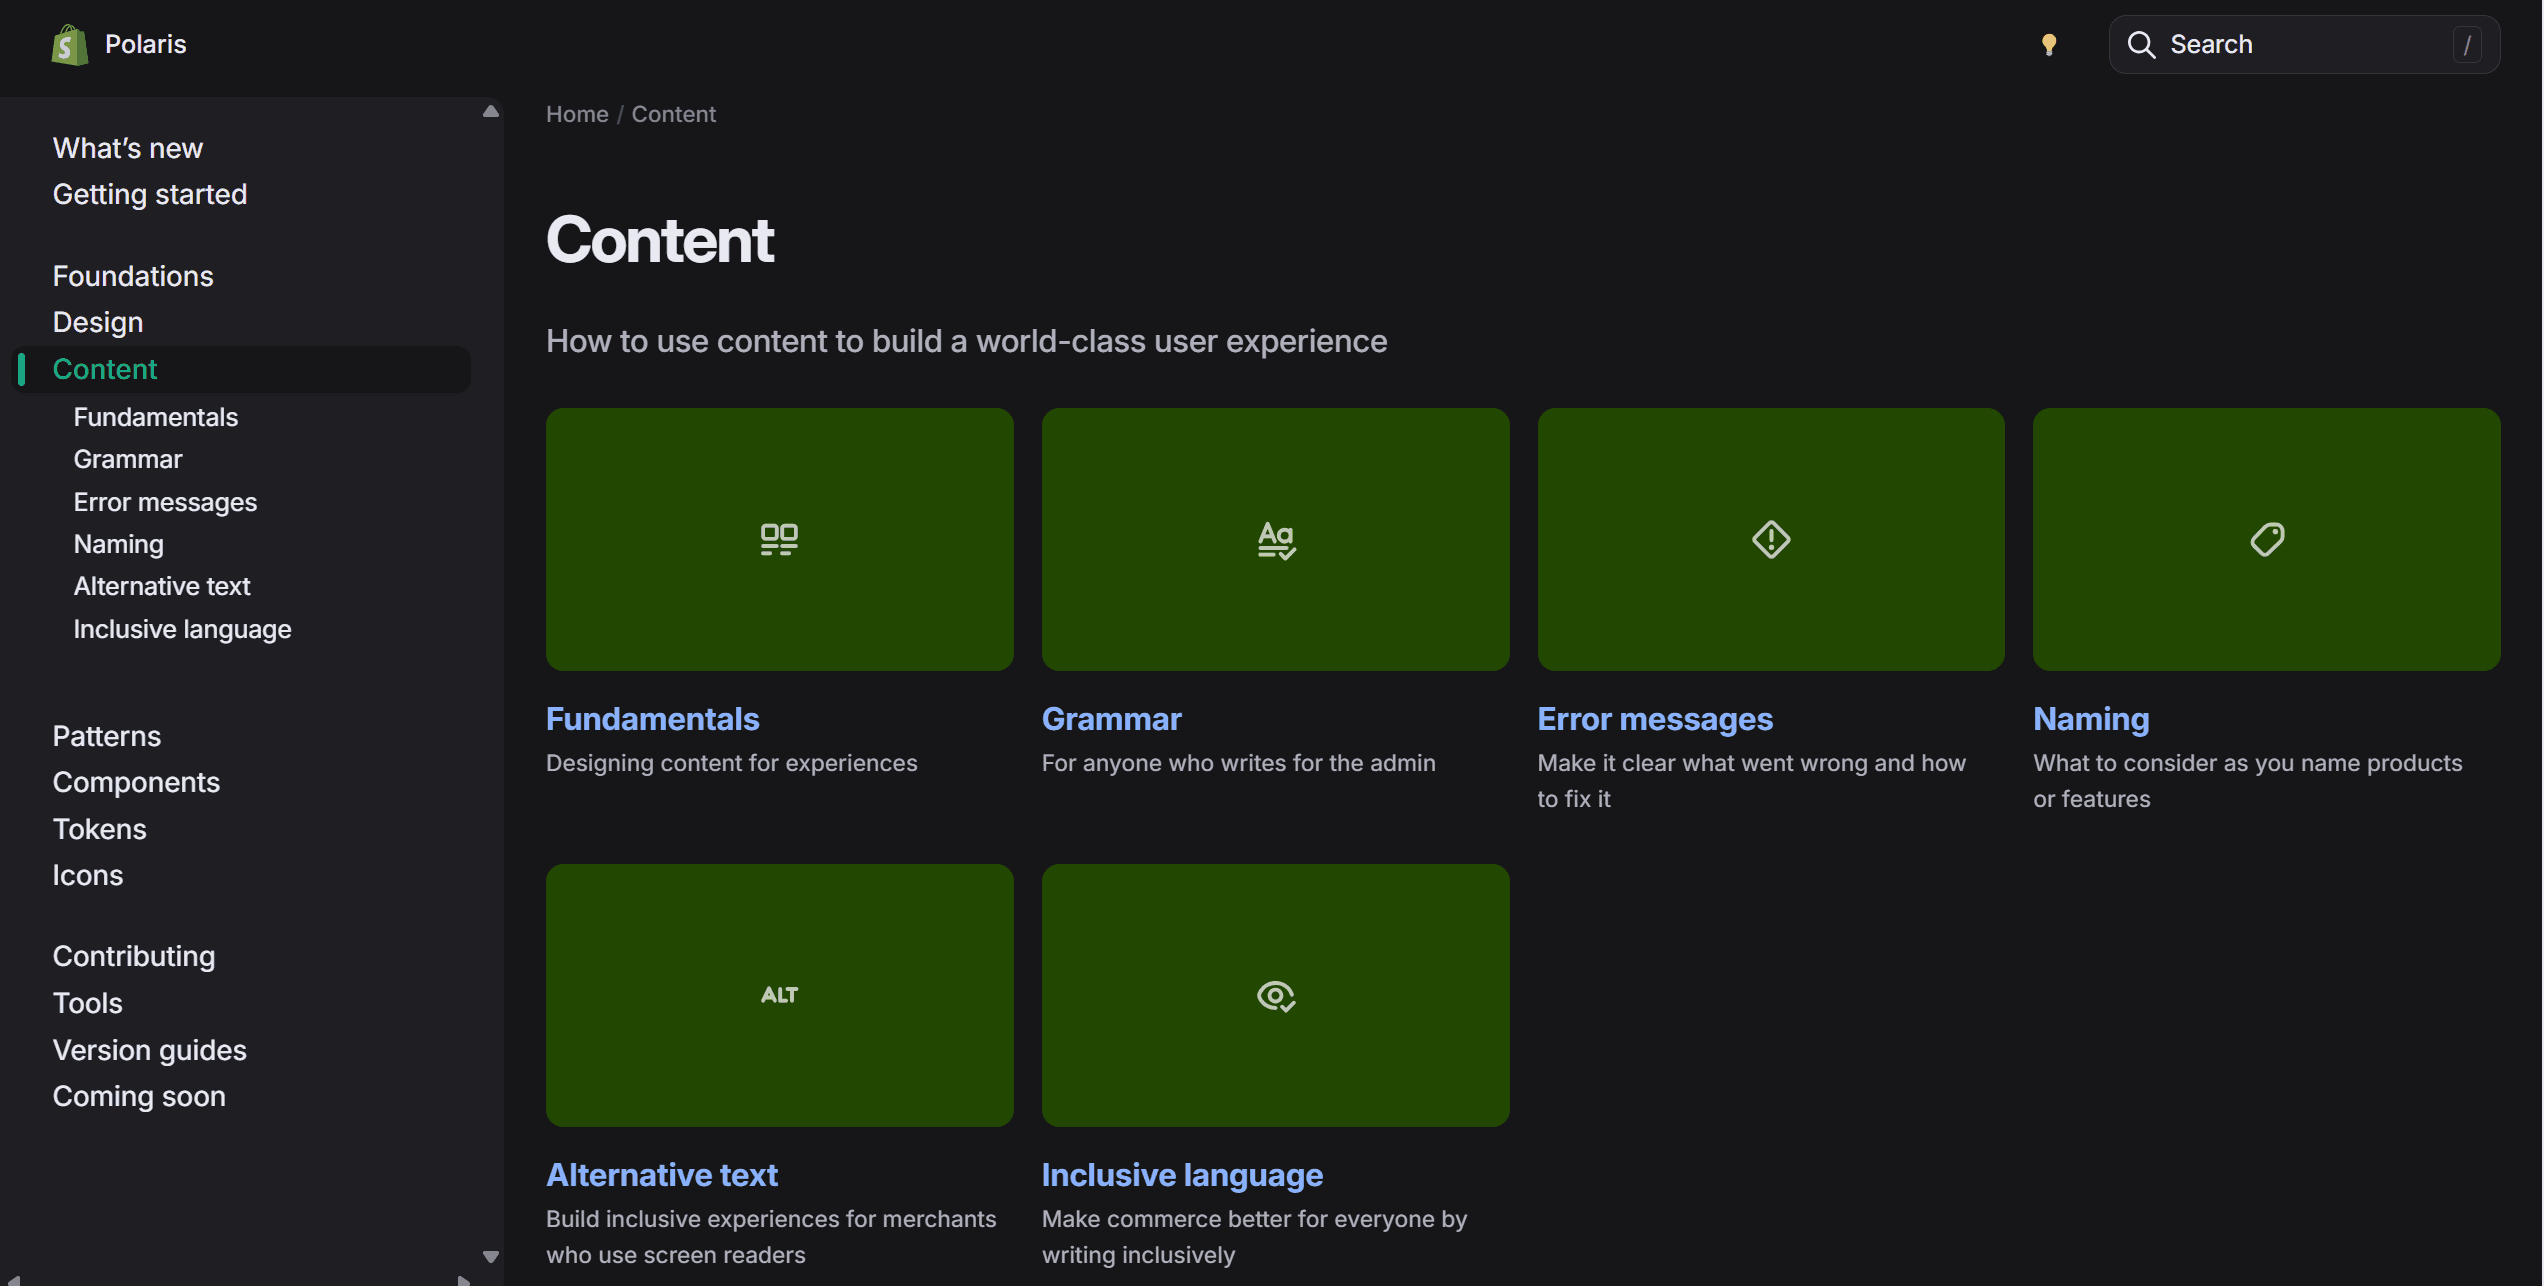Screen dimensions: 2544x1286
Task: Open Design section in sidebar
Action: pos(98,322)
